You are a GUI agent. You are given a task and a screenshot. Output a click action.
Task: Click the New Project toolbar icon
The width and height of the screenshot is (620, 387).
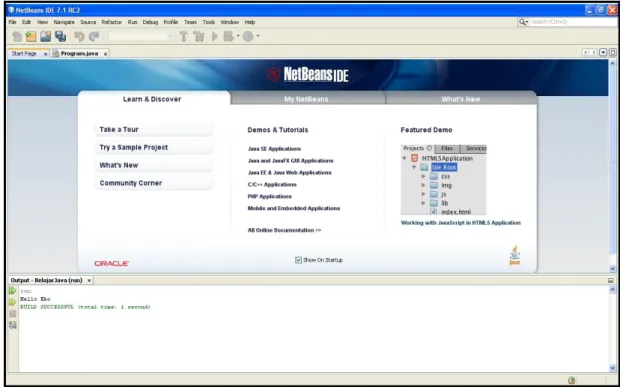point(31,36)
